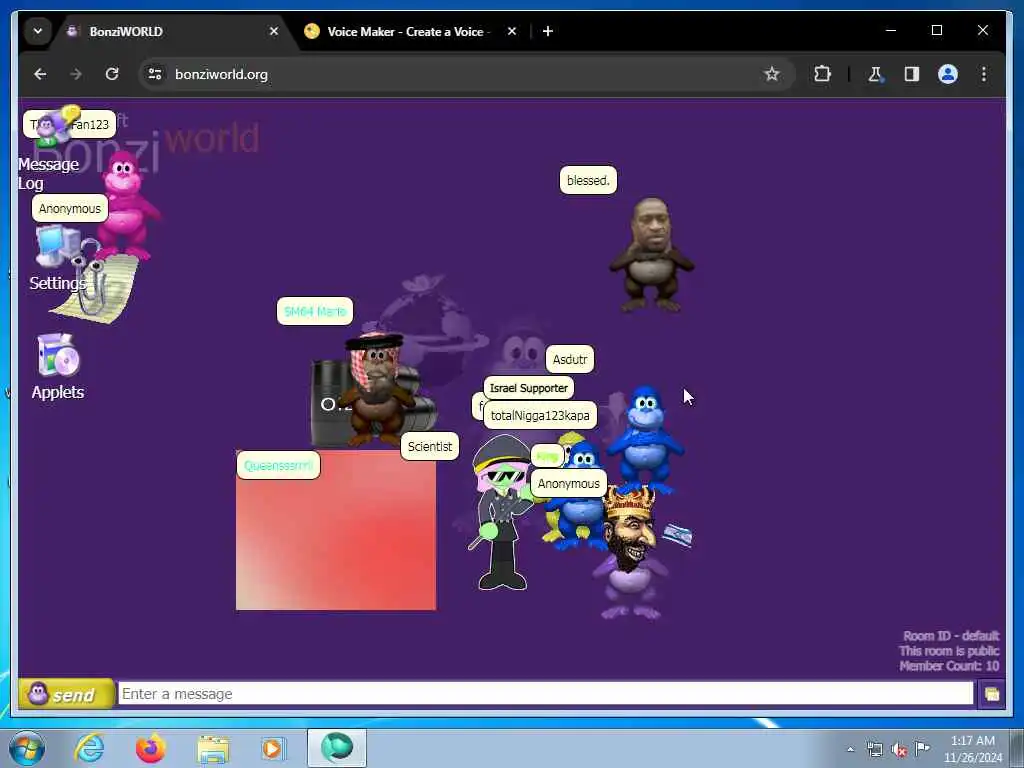The image size is (1024, 768).
Task: Open Chrome Labs flask icon
Action: (x=876, y=74)
